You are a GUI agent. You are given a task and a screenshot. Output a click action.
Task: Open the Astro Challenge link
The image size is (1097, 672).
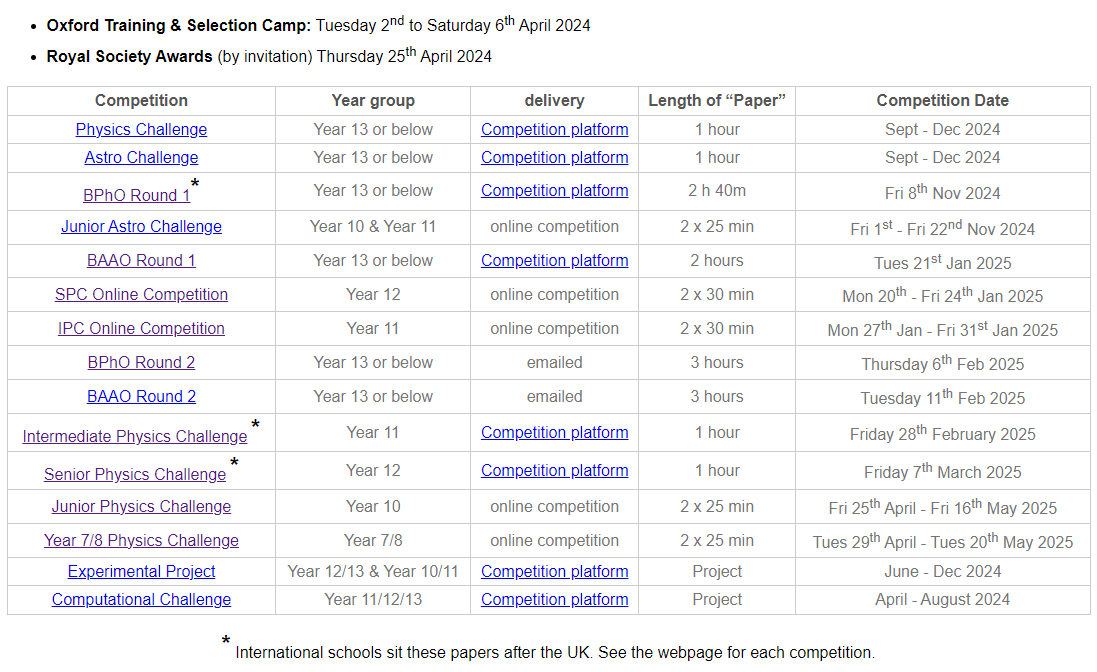[x=141, y=157]
